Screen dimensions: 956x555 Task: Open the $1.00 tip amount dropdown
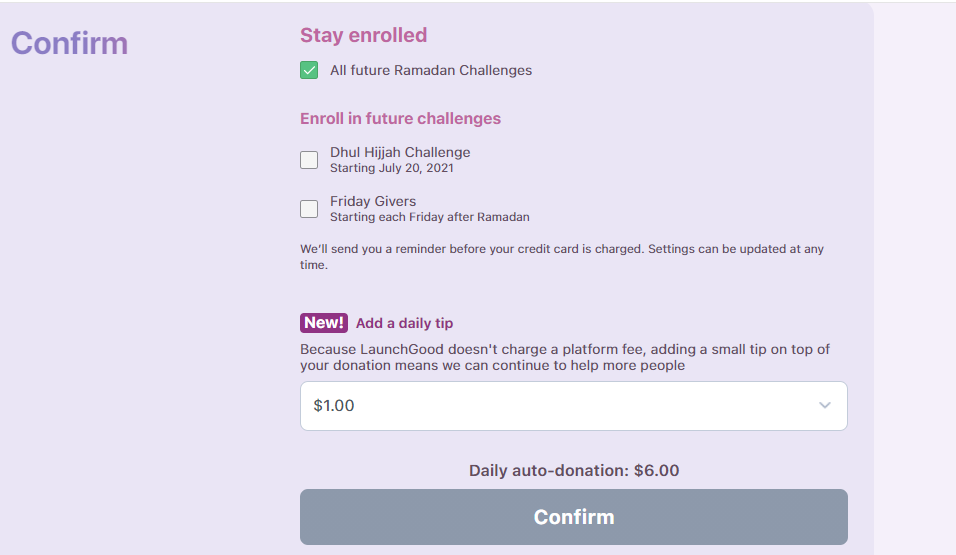(x=573, y=406)
